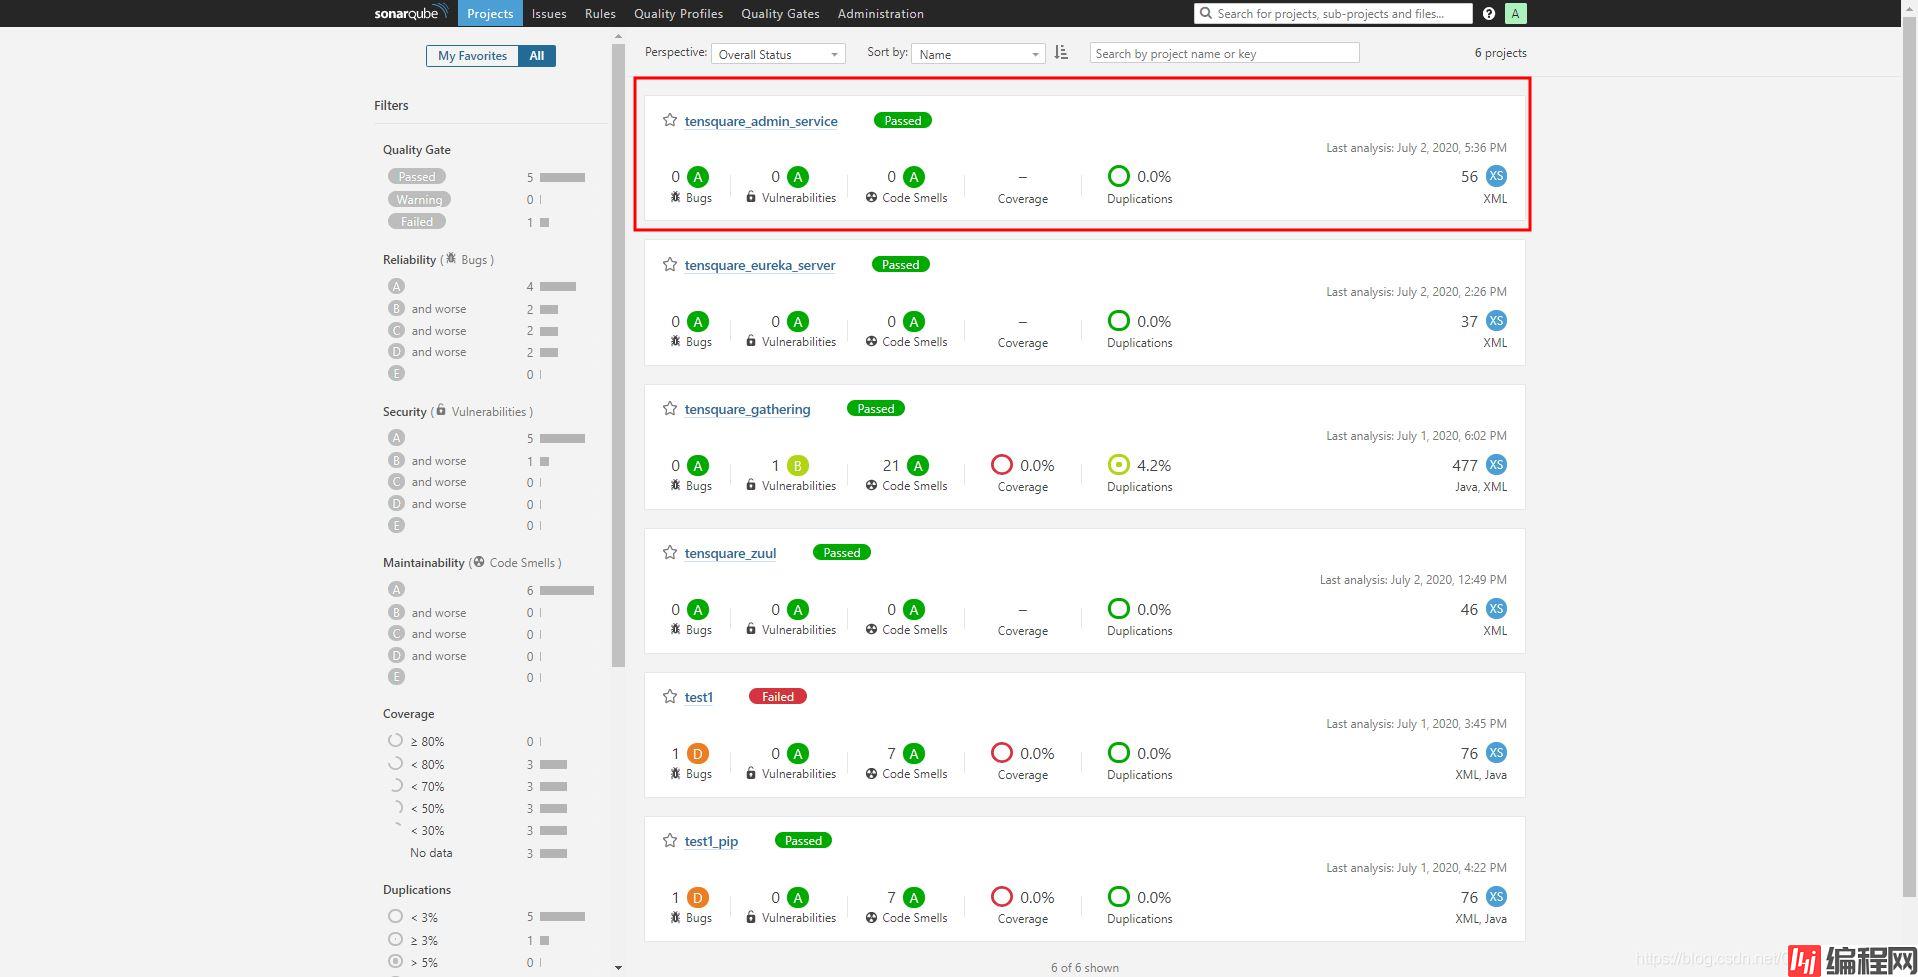The image size is (1918, 977).
Task: Open the test1_pip project link
Action: click(x=711, y=841)
